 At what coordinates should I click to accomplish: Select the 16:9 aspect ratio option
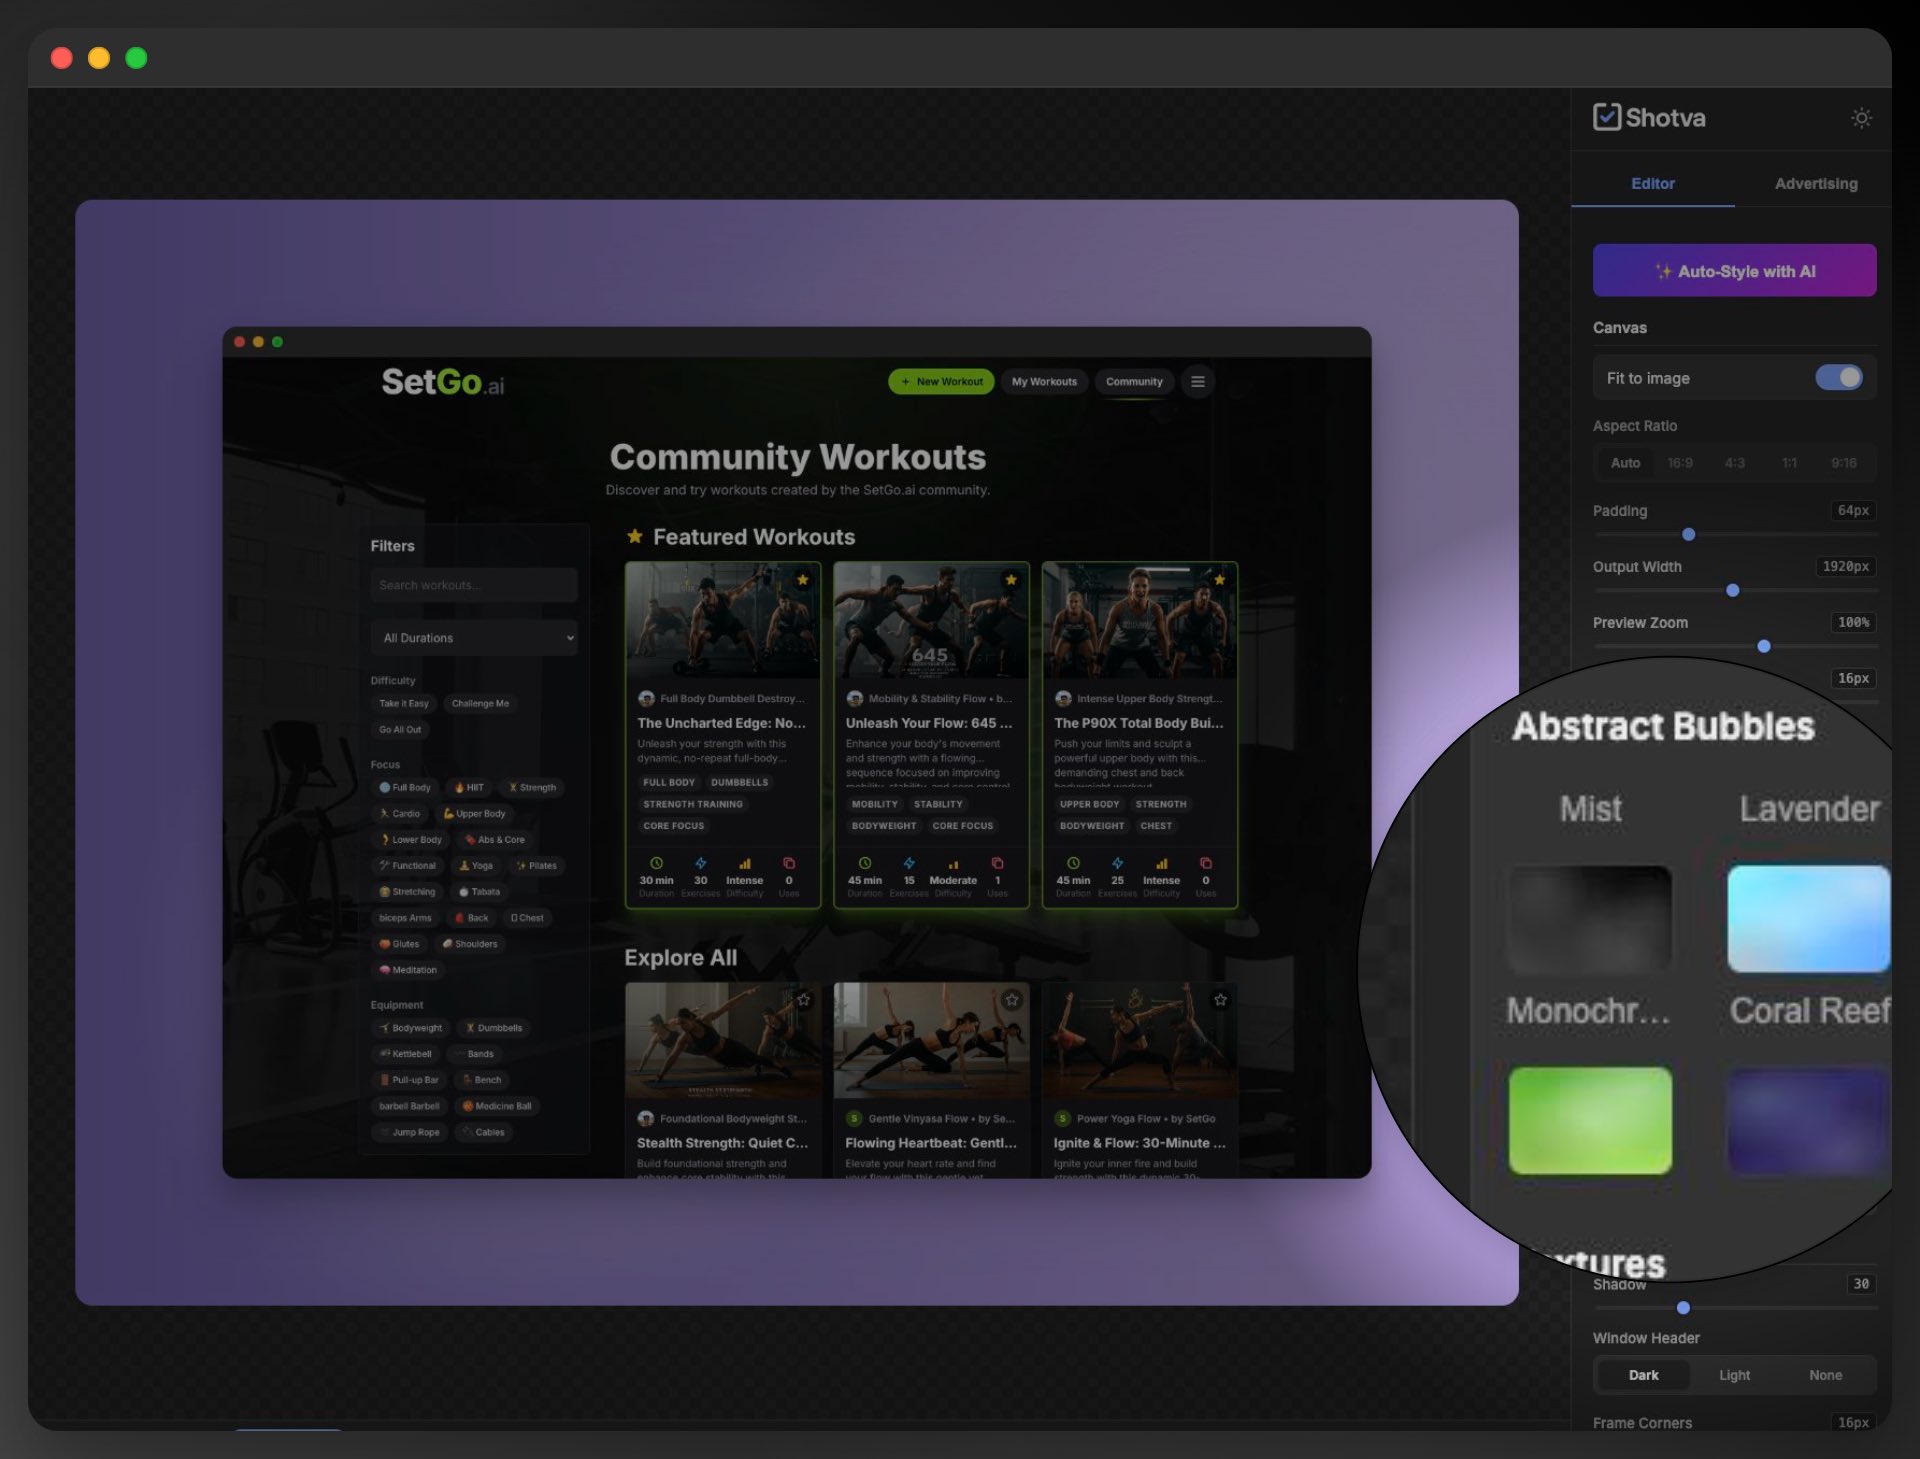[1680, 463]
